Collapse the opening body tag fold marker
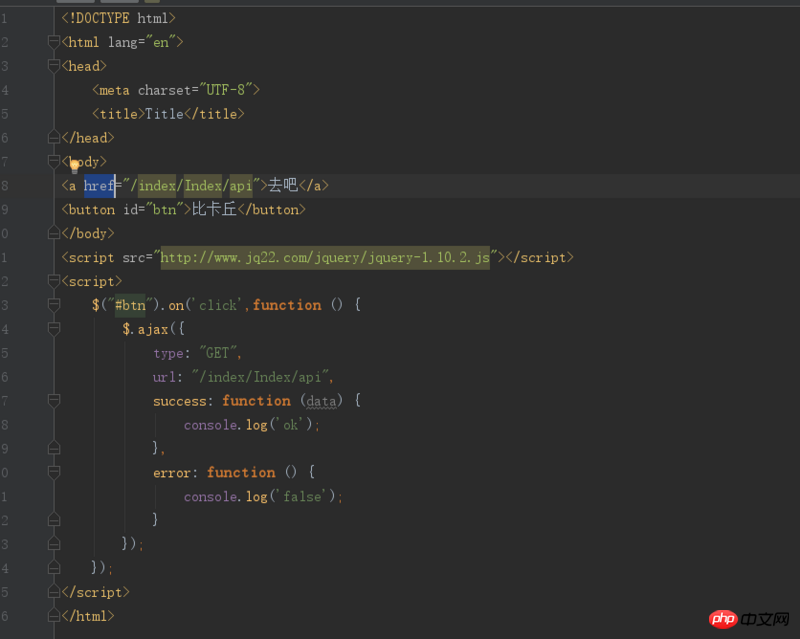The image size is (800, 639). (x=54, y=161)
